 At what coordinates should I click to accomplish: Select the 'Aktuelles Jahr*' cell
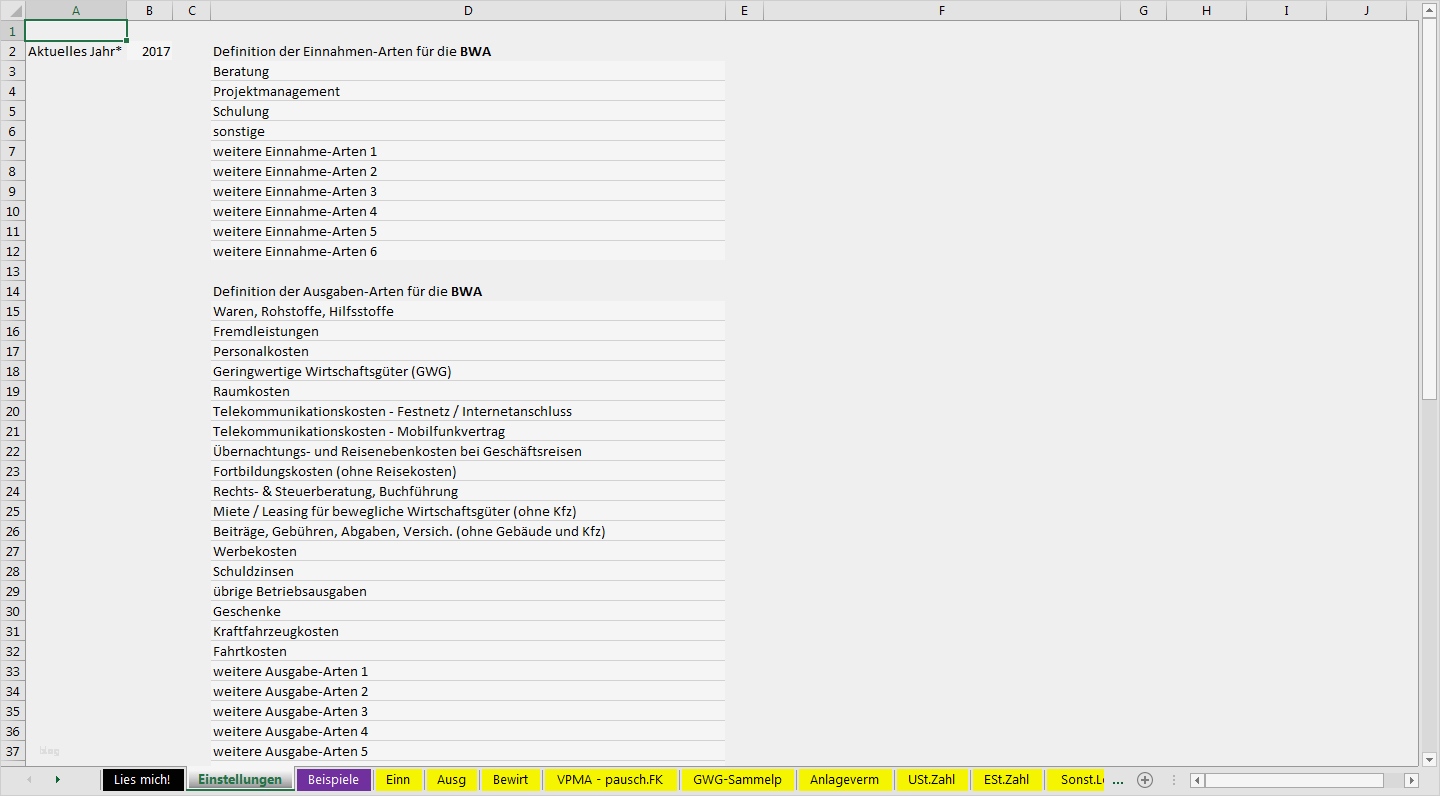point(76,51)
